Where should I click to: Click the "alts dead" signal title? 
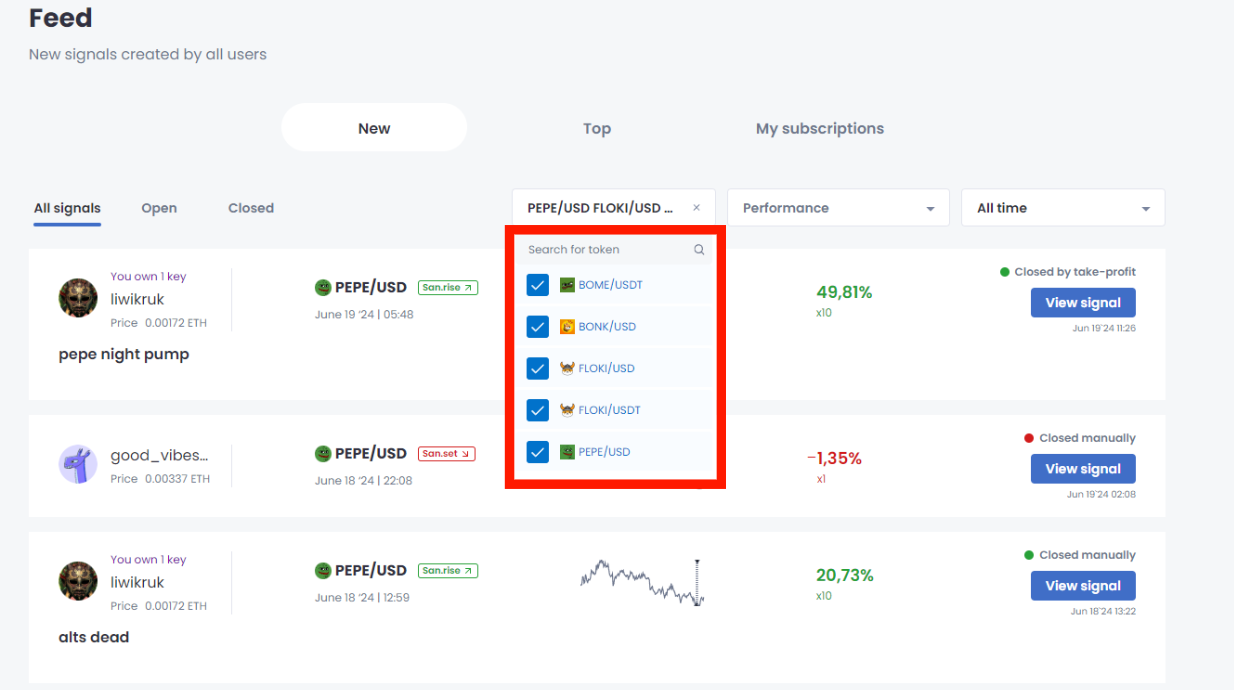[x=94, y=637]
